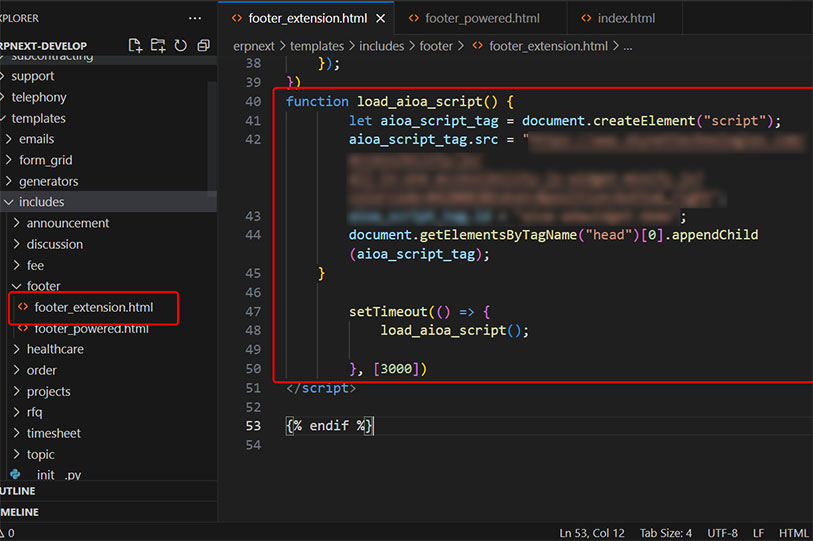813x541 pixels.
Task: Expand the form_grid folder chevron
Action: click(8, 160)
